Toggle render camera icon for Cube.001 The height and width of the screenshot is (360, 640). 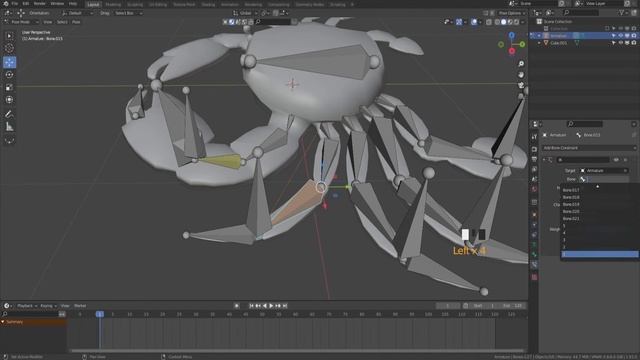(x=634, y=43)
